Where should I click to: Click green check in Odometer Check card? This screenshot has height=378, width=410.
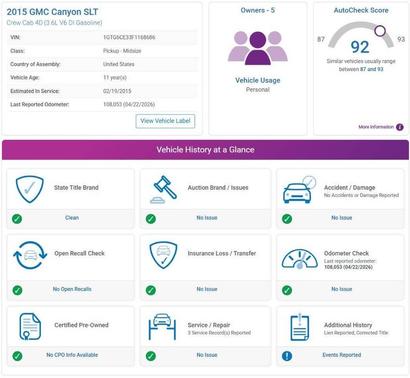(287, 290)
